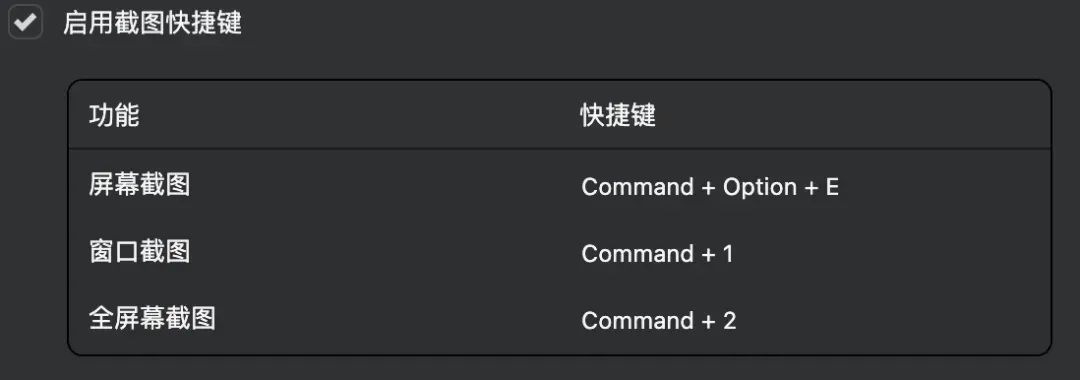
Task: Select the 窗口截图 function name
Action: coord(139,251)
